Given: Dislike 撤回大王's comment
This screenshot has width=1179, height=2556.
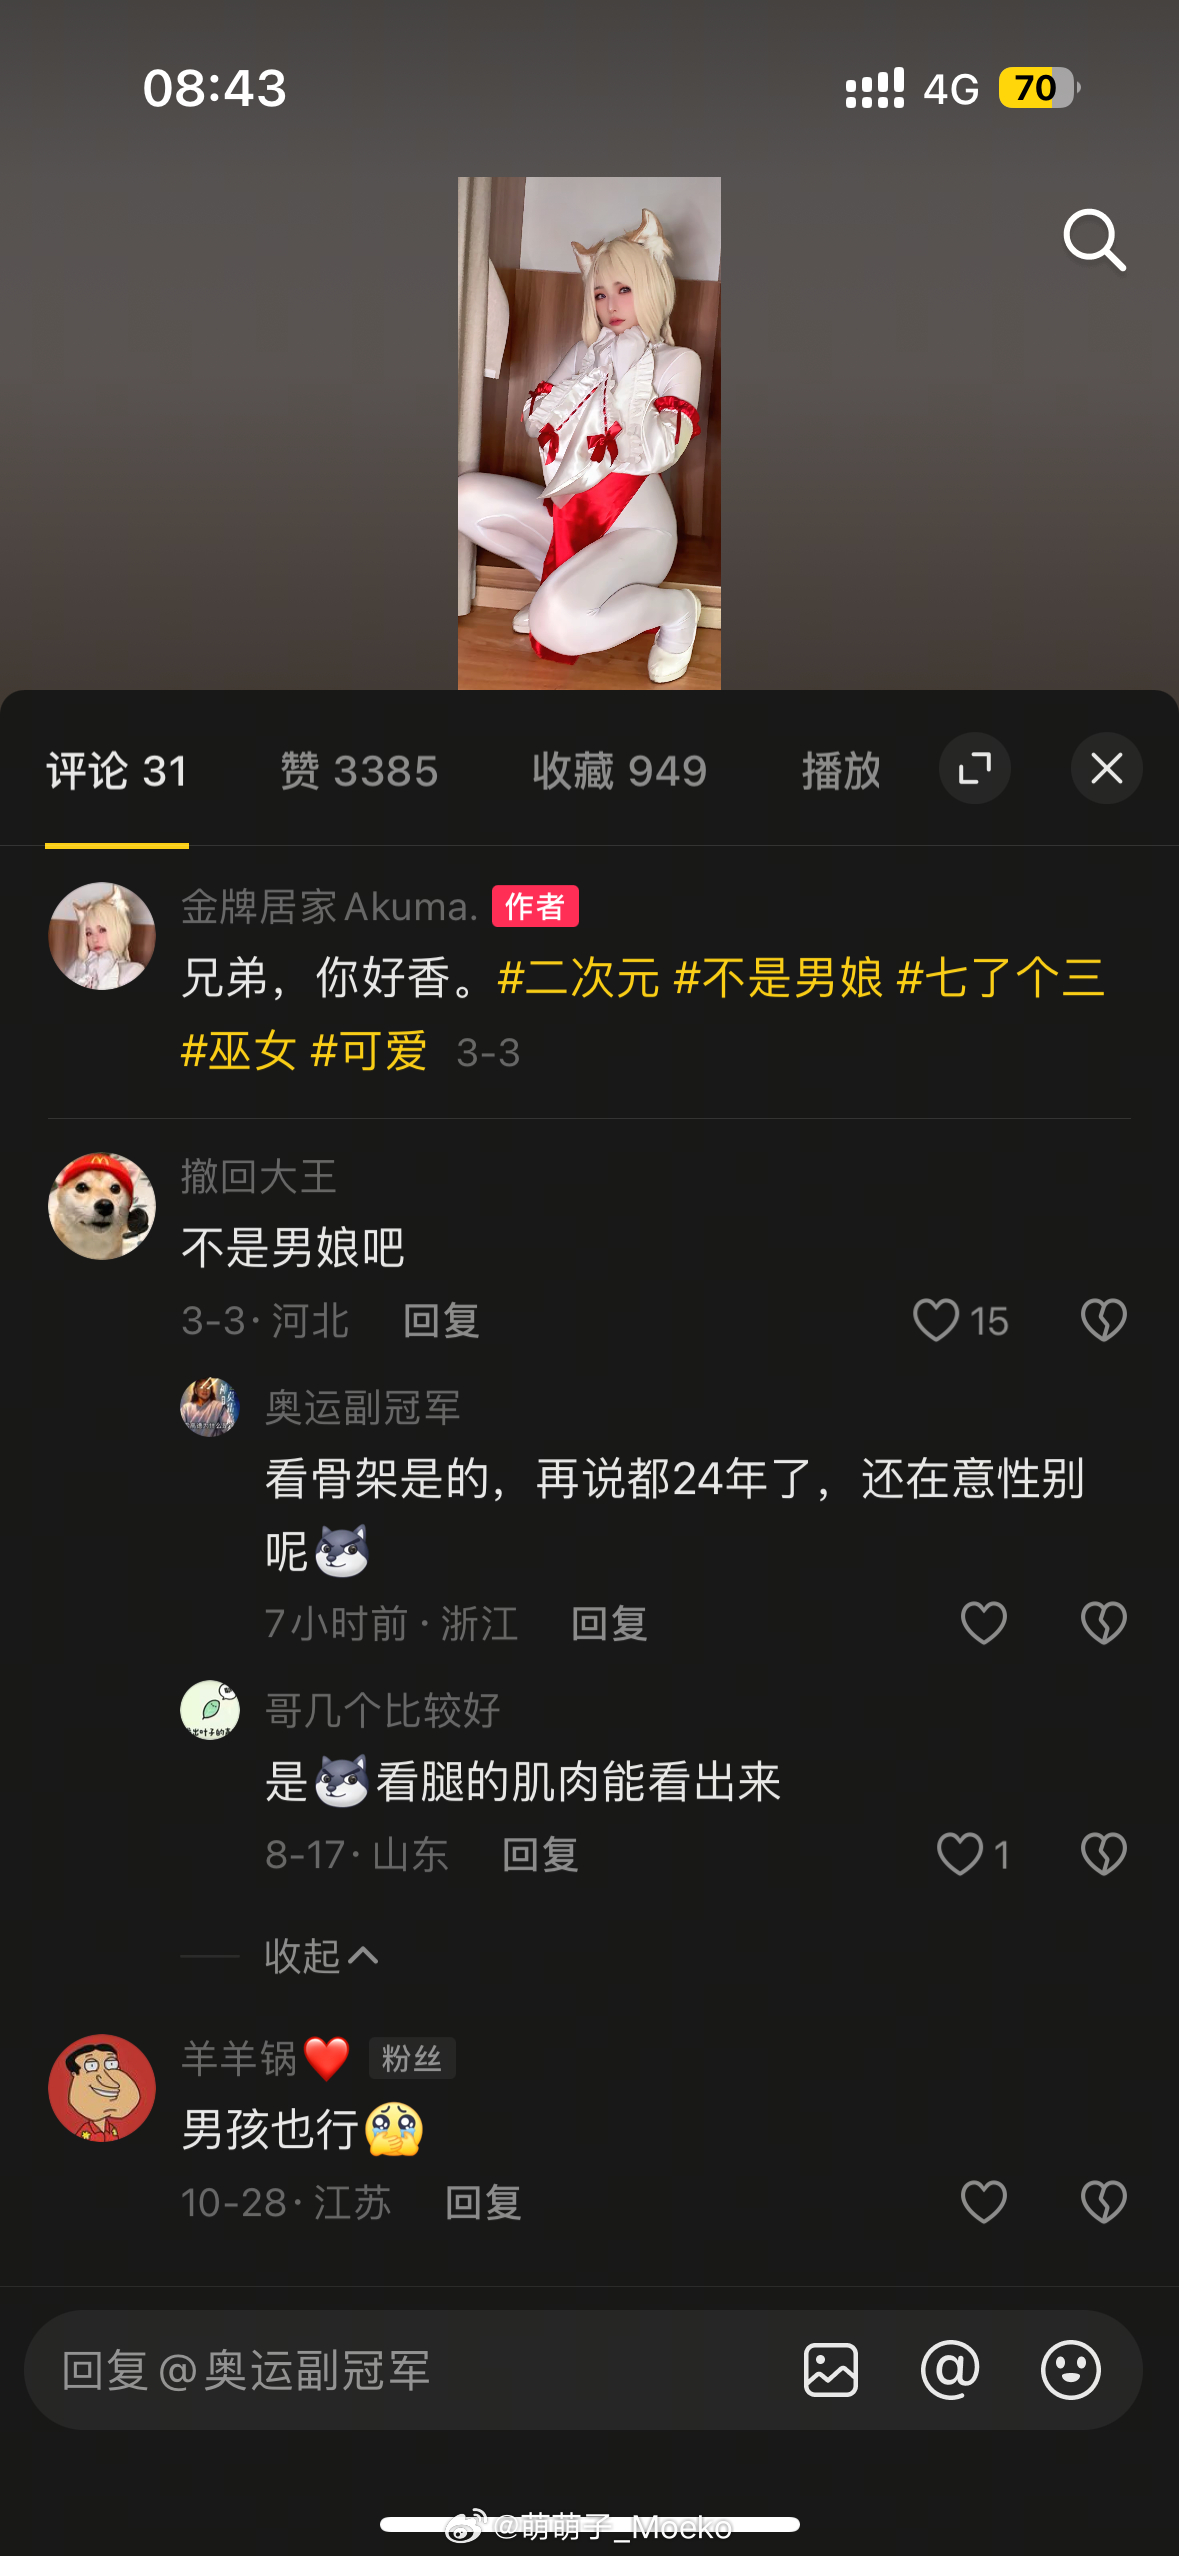Looking at the screenshot, I should point(1103,1320).
